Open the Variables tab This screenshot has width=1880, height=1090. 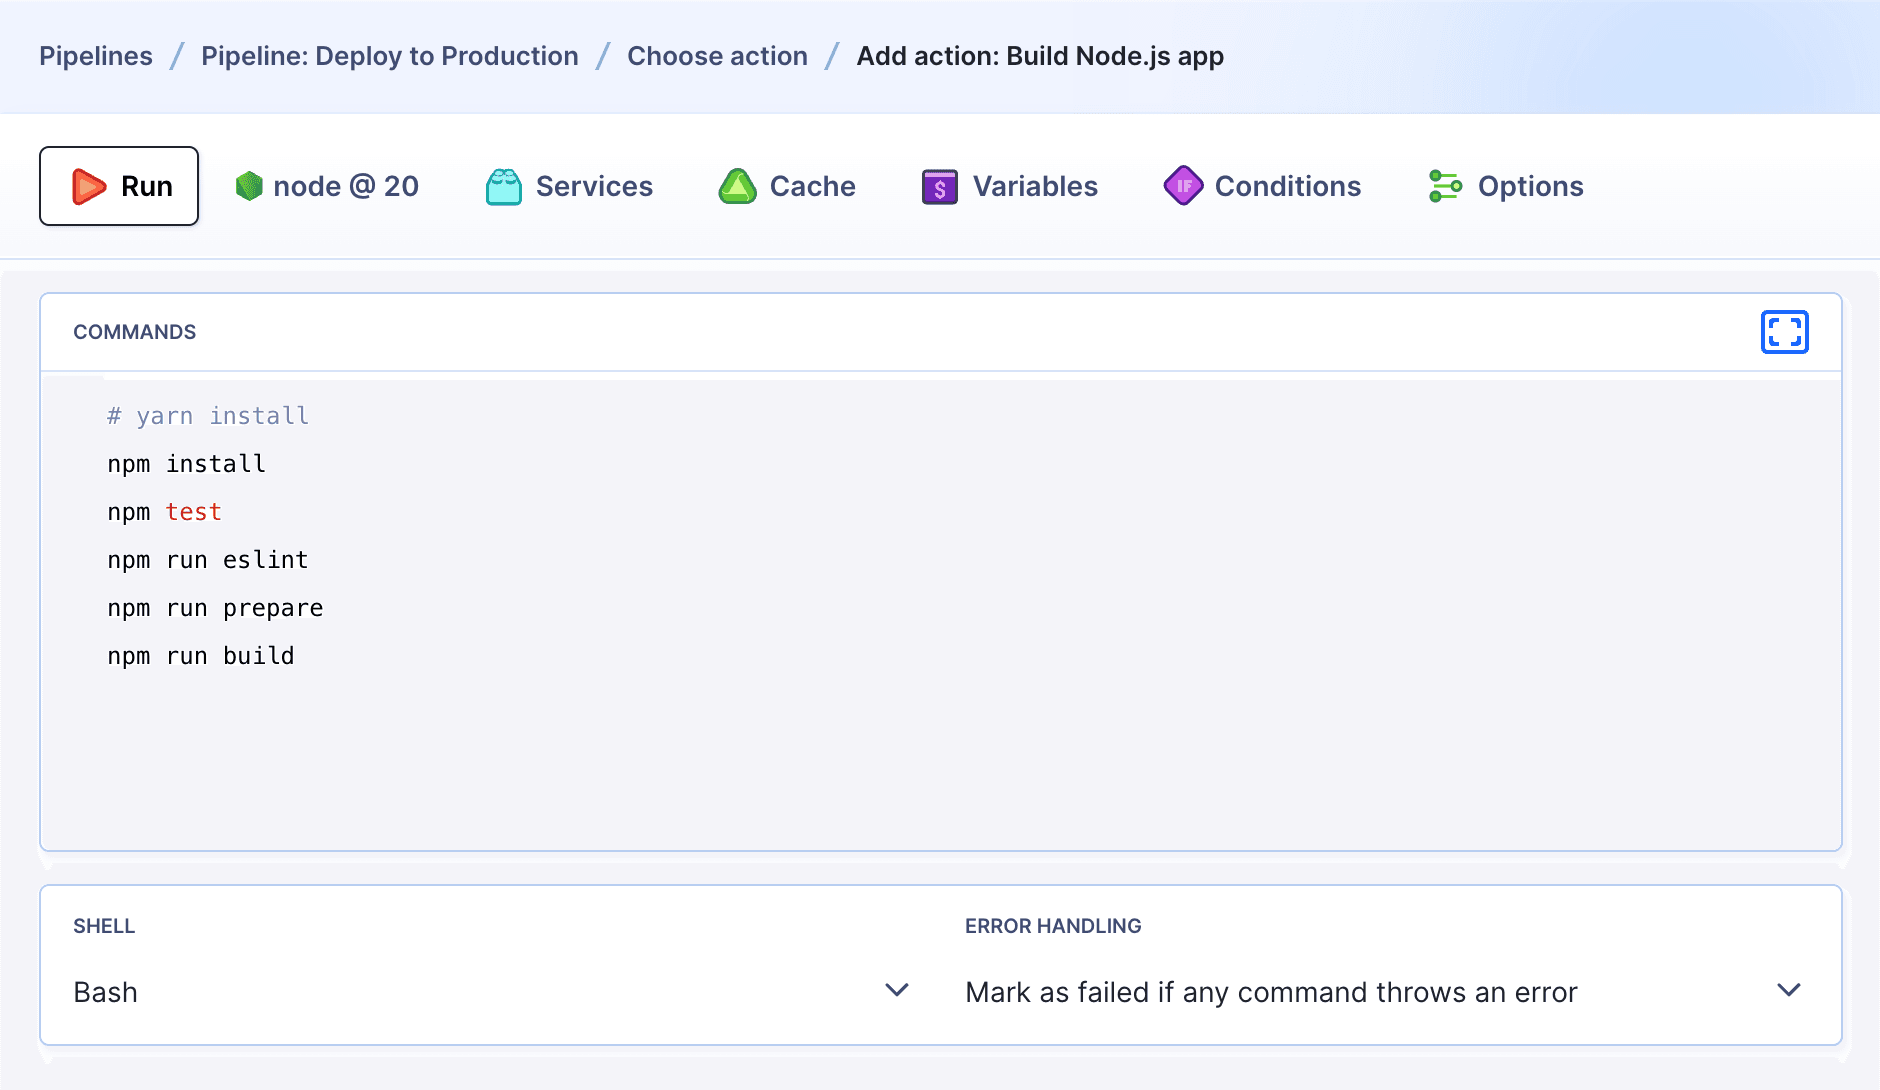[1035, 186]
